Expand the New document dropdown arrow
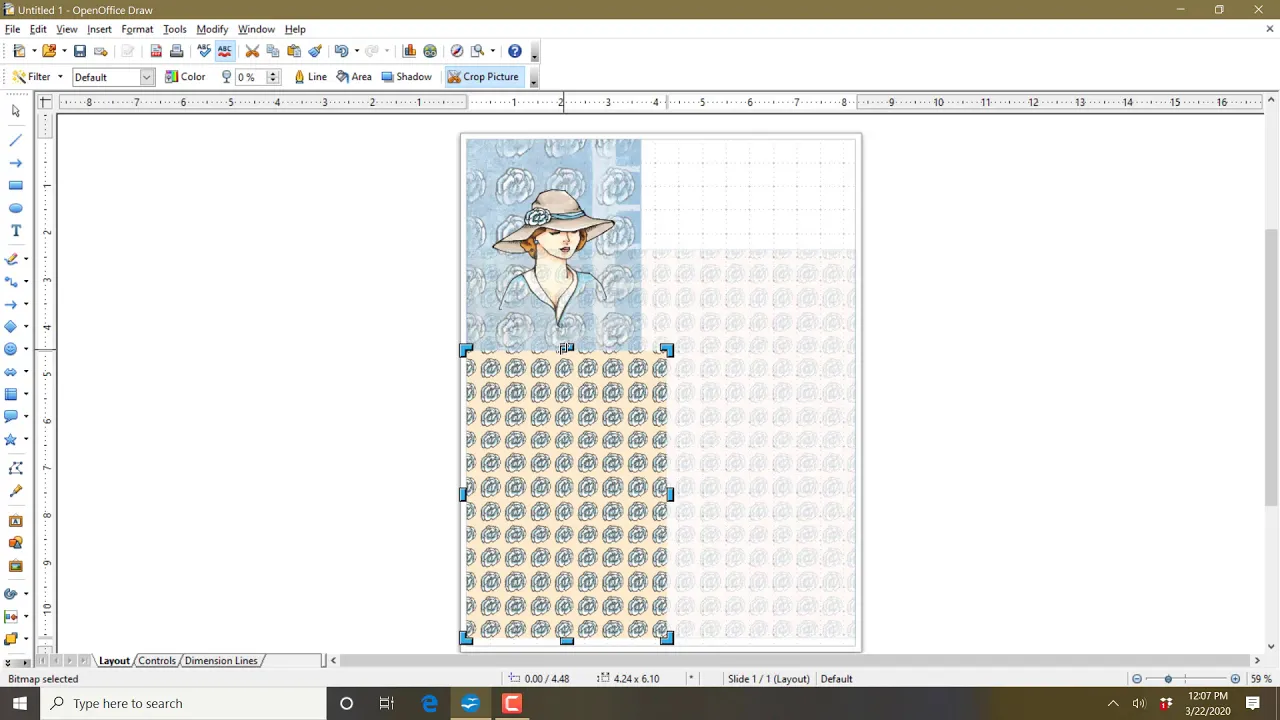Image resolution: width=1280 pixels, height=720 pixels. [x=34, y=51]
